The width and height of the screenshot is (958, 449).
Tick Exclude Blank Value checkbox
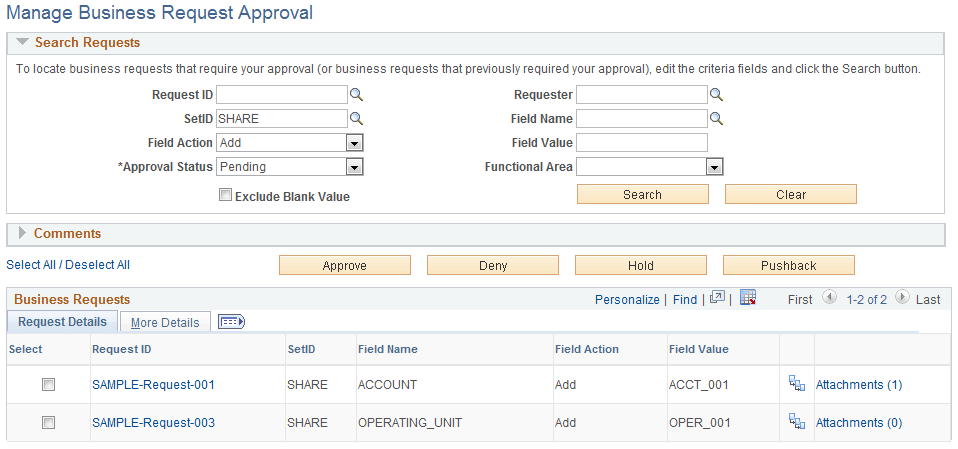click(225, 195)
